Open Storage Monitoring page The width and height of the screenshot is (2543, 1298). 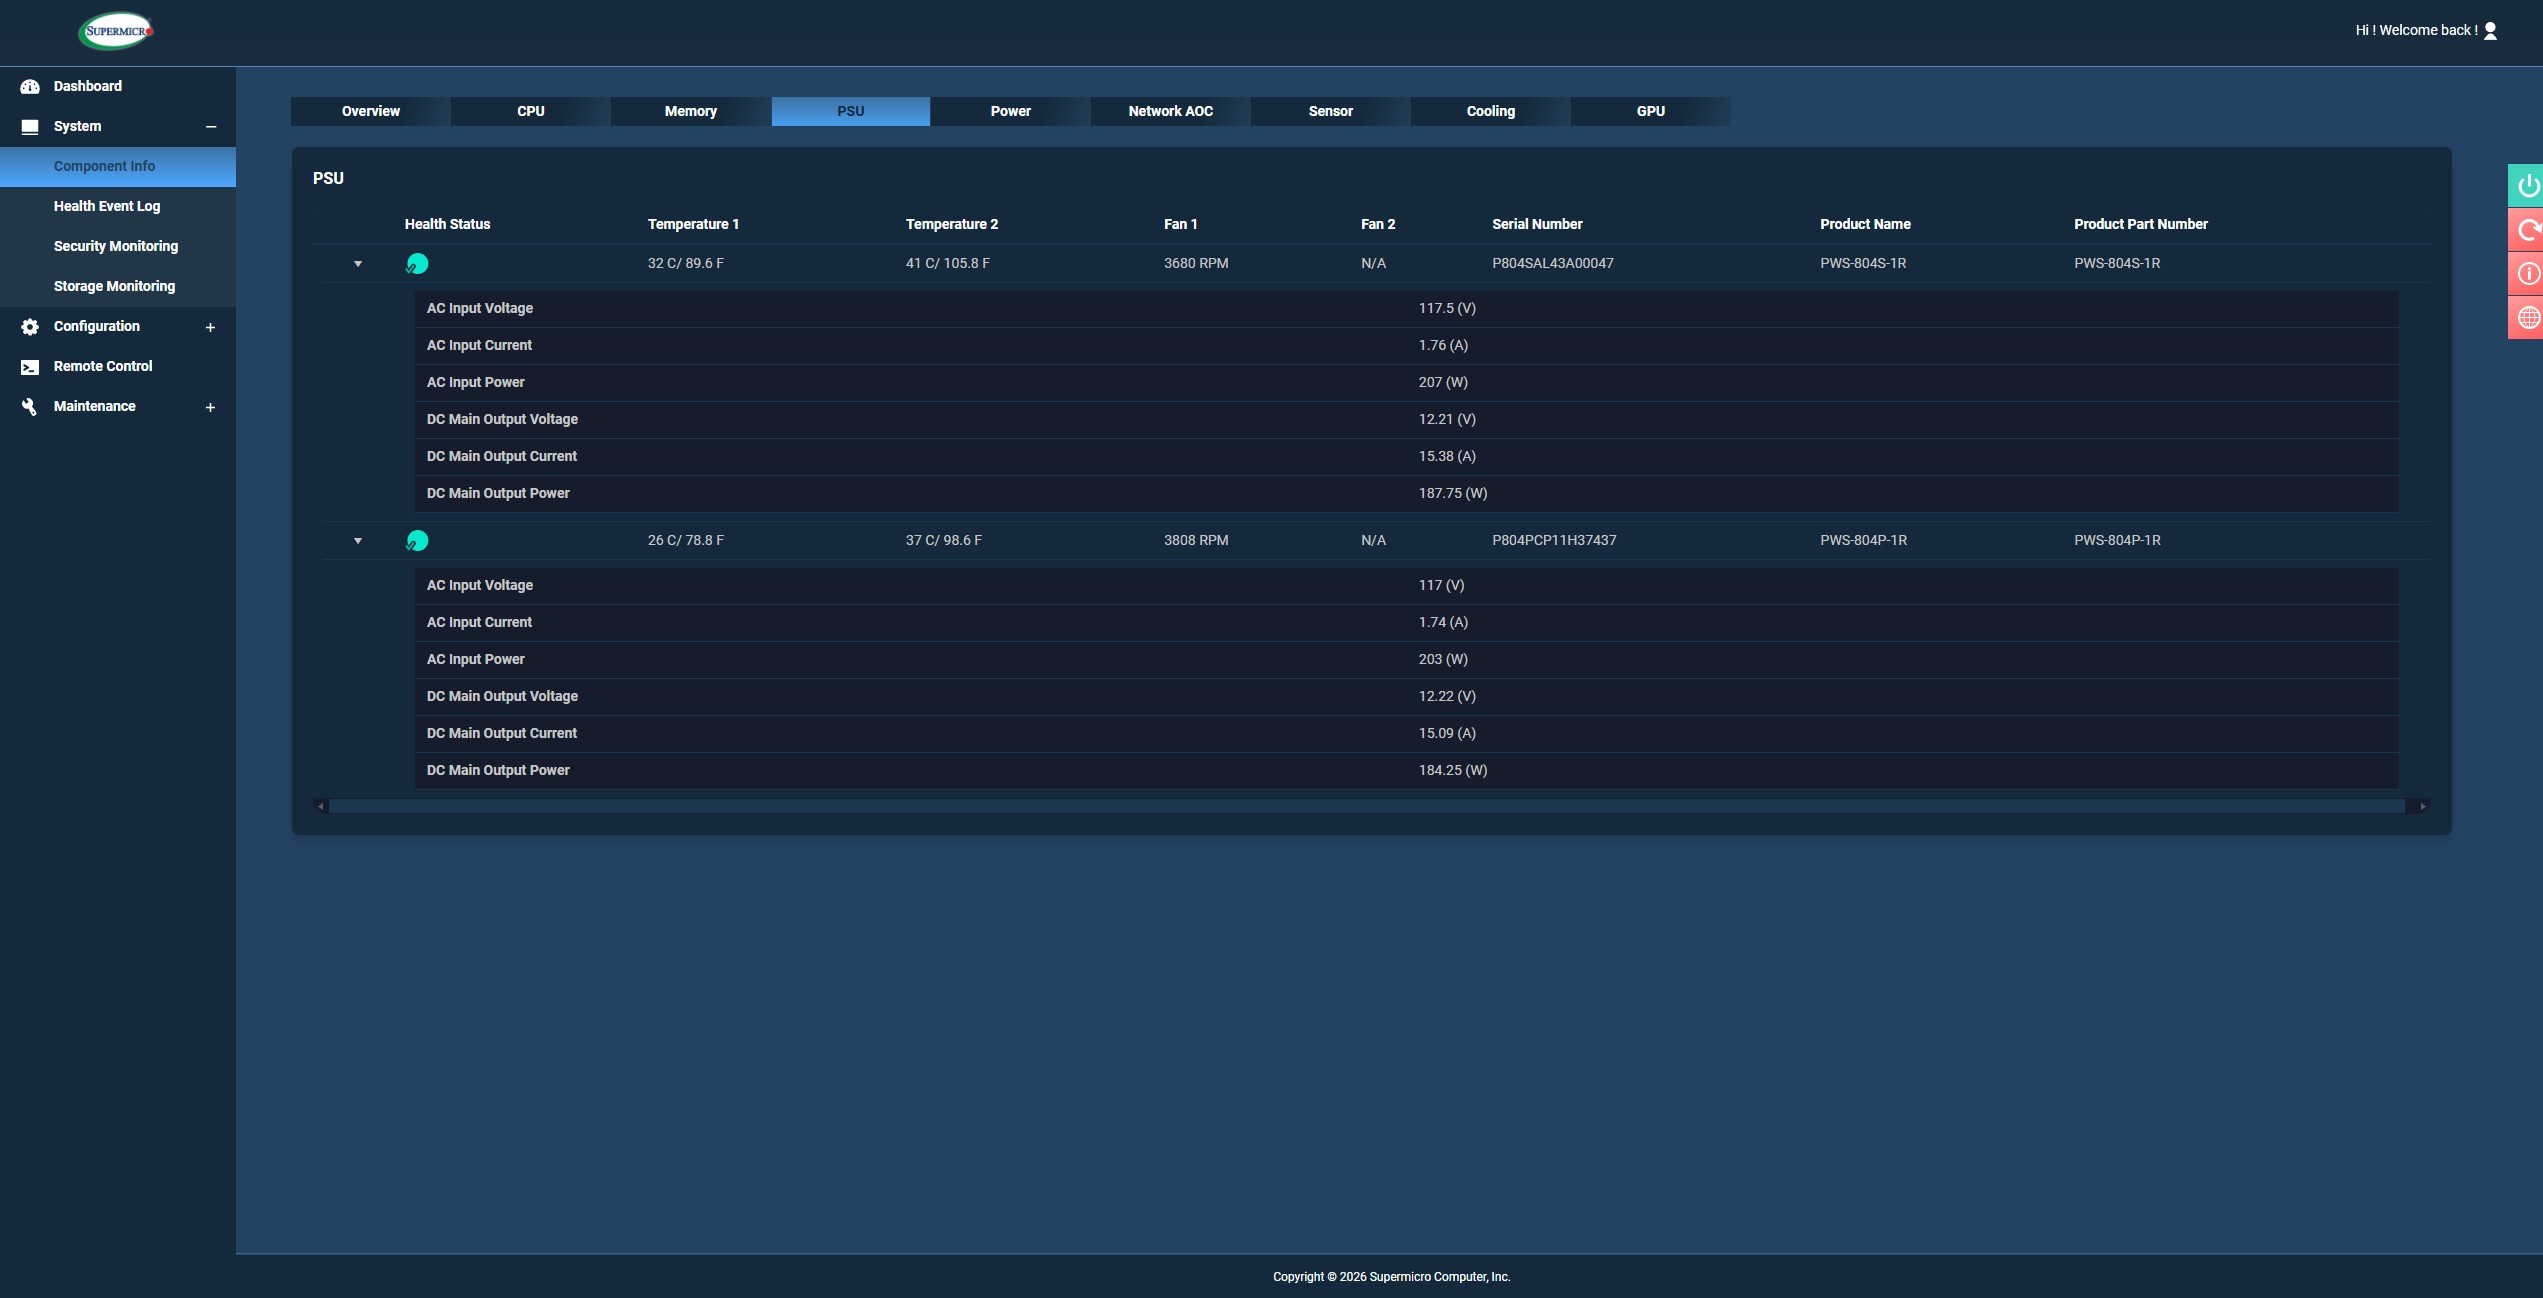pyautogui.click(x=114, y=286)
